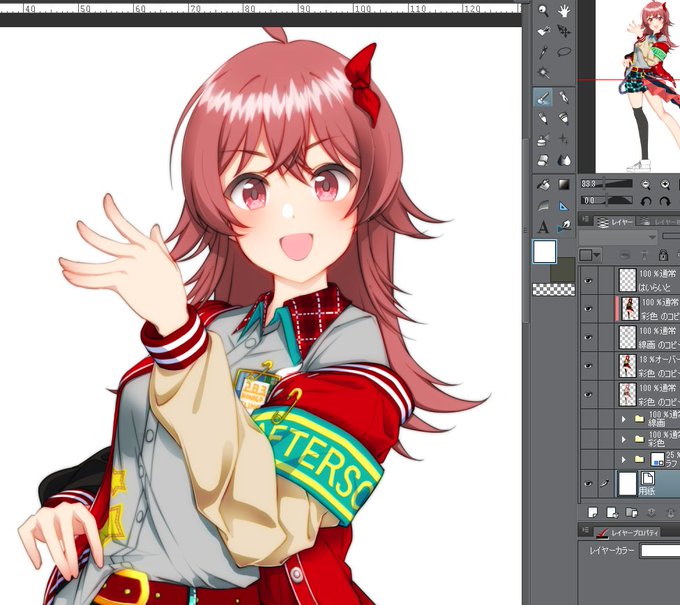
Task: Rotate the canvas right in navigator
Action: click(665, 201)
